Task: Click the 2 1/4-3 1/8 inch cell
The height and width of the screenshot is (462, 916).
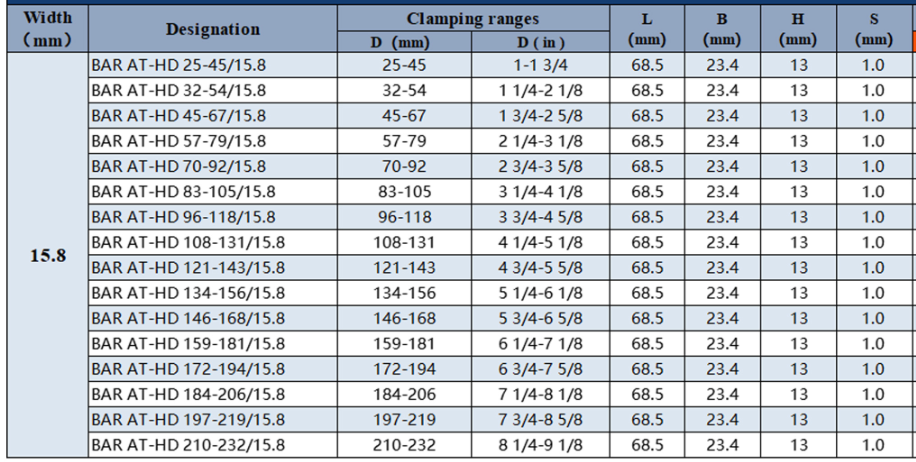Action: point(542,141)
